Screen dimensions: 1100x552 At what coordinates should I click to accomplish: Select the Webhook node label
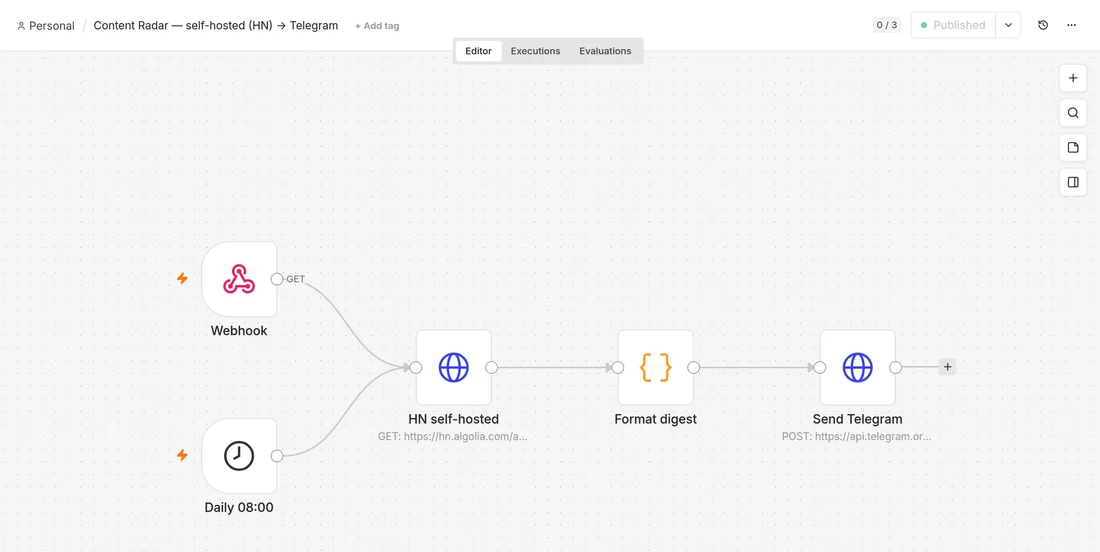(x=239, y=330)
